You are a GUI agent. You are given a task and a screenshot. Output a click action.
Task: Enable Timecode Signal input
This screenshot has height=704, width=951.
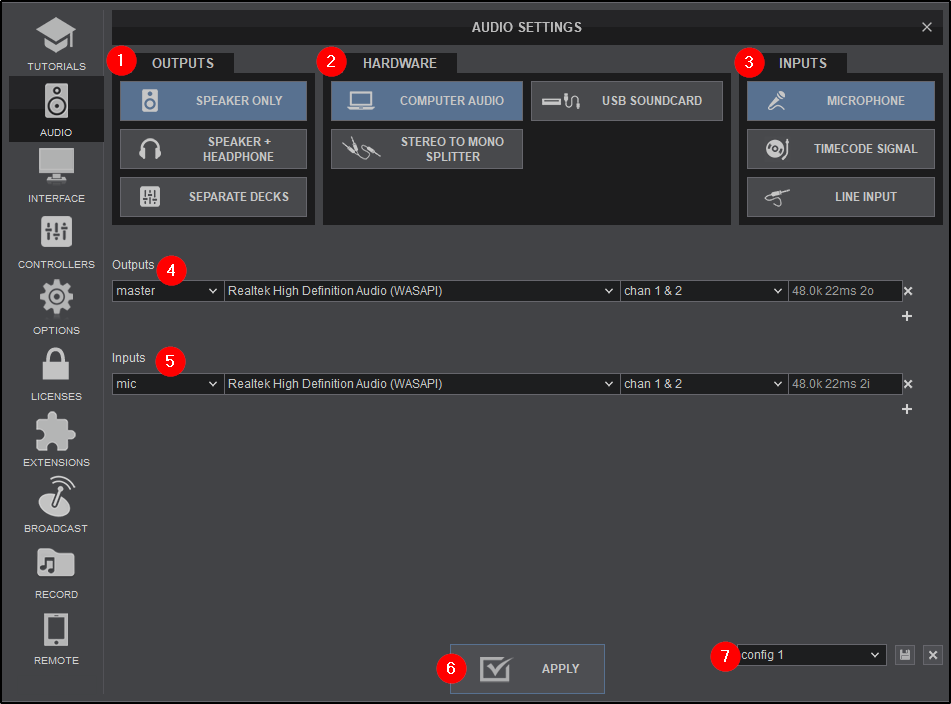point(840,149)
